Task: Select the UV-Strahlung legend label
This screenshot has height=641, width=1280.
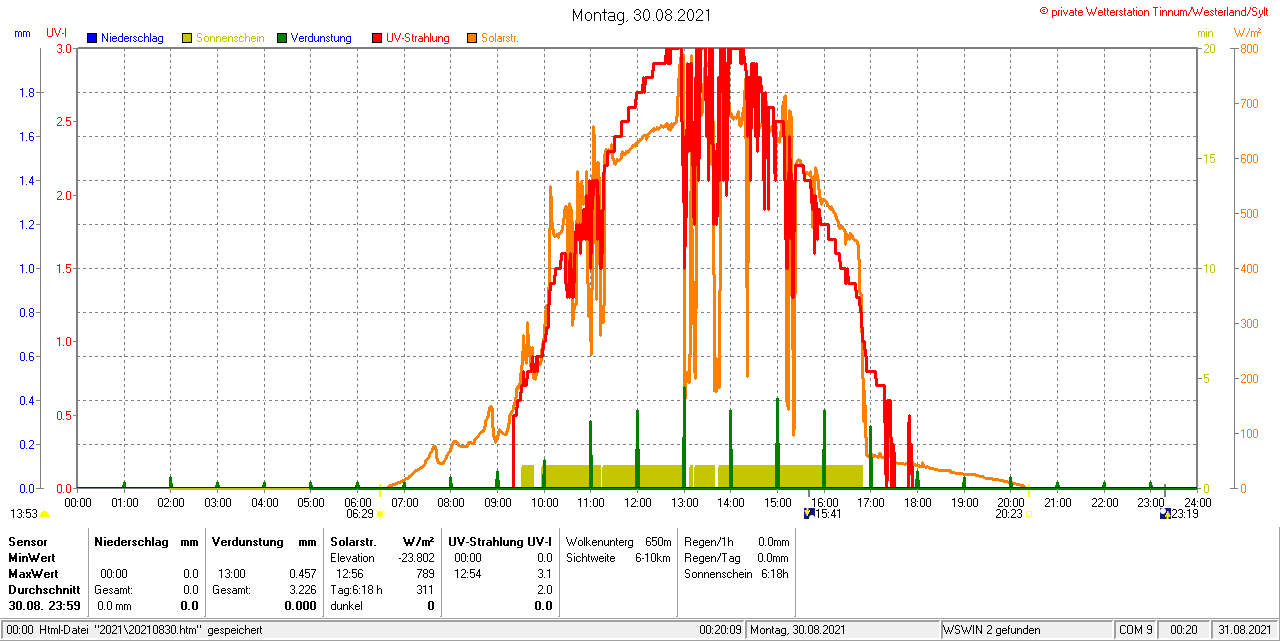Action: coord(418,38)
